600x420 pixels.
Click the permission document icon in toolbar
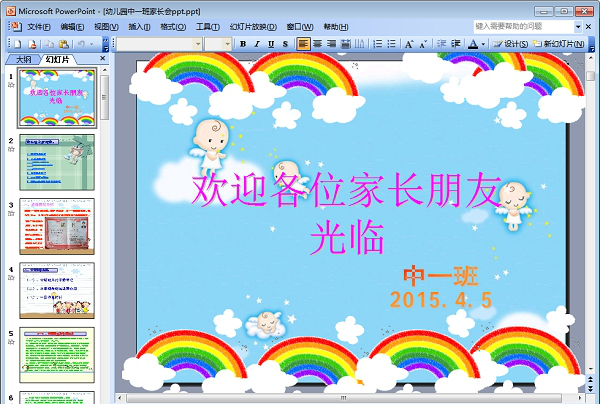pyautogui.click(x=33, y=44)
